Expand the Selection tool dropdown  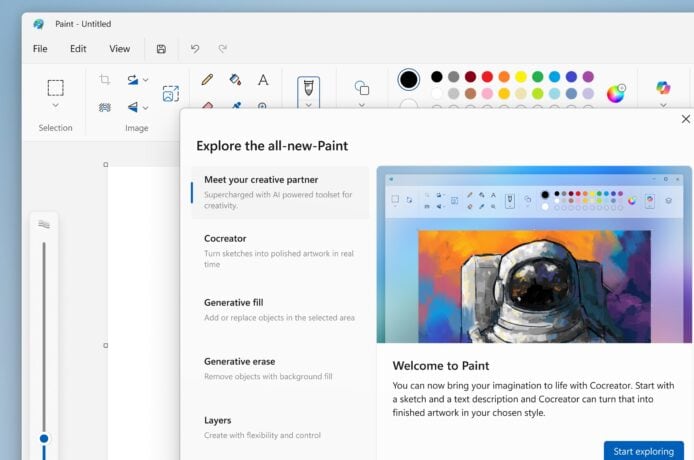[x=55, y=105]
